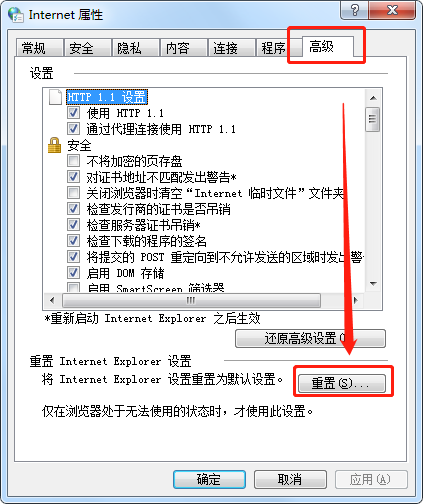Enable 不将加密的页存盘 checkbox

click(73, 161)
